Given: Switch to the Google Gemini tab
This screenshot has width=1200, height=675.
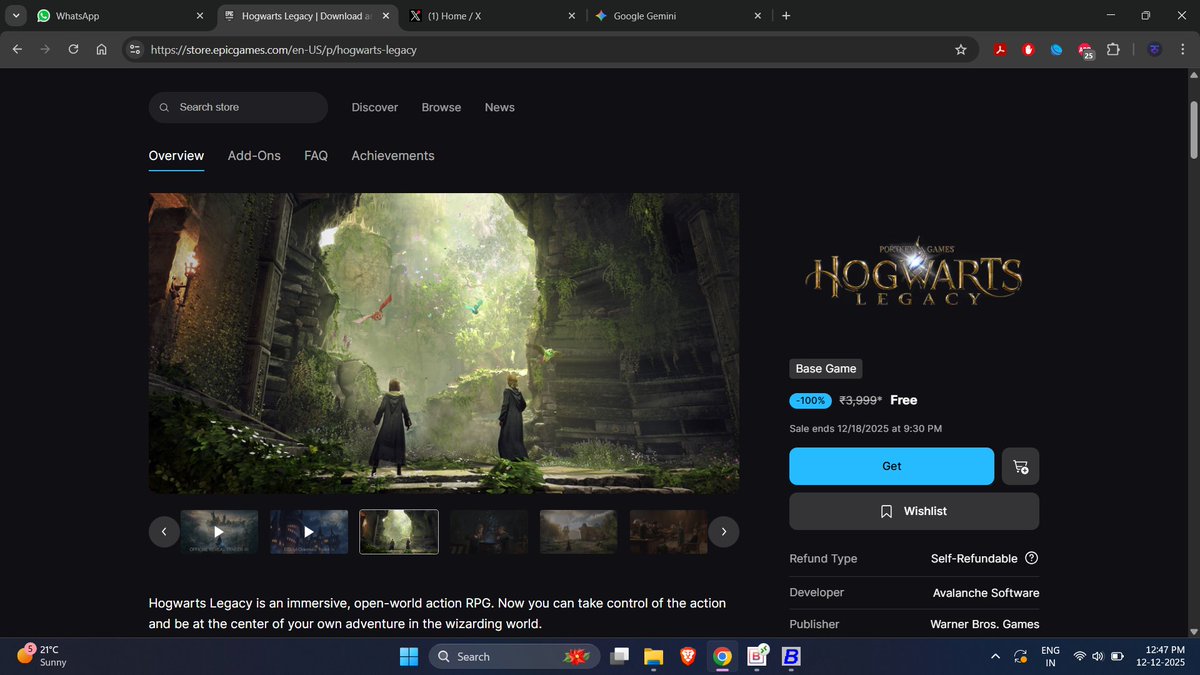Looking at the screenshot, I should [x=678, y=16].
